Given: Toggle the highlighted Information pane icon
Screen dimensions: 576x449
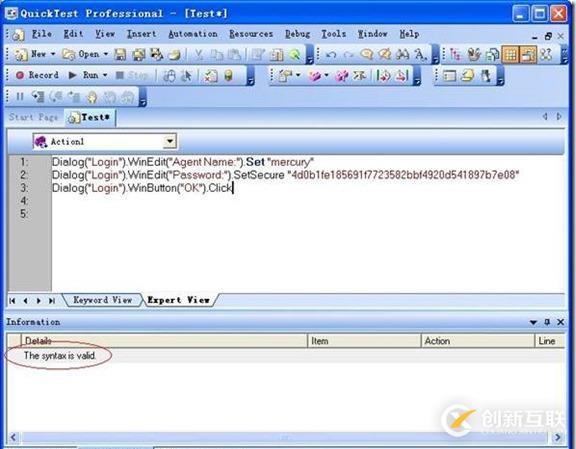Looking at the screenshot, I should point(528,55).
